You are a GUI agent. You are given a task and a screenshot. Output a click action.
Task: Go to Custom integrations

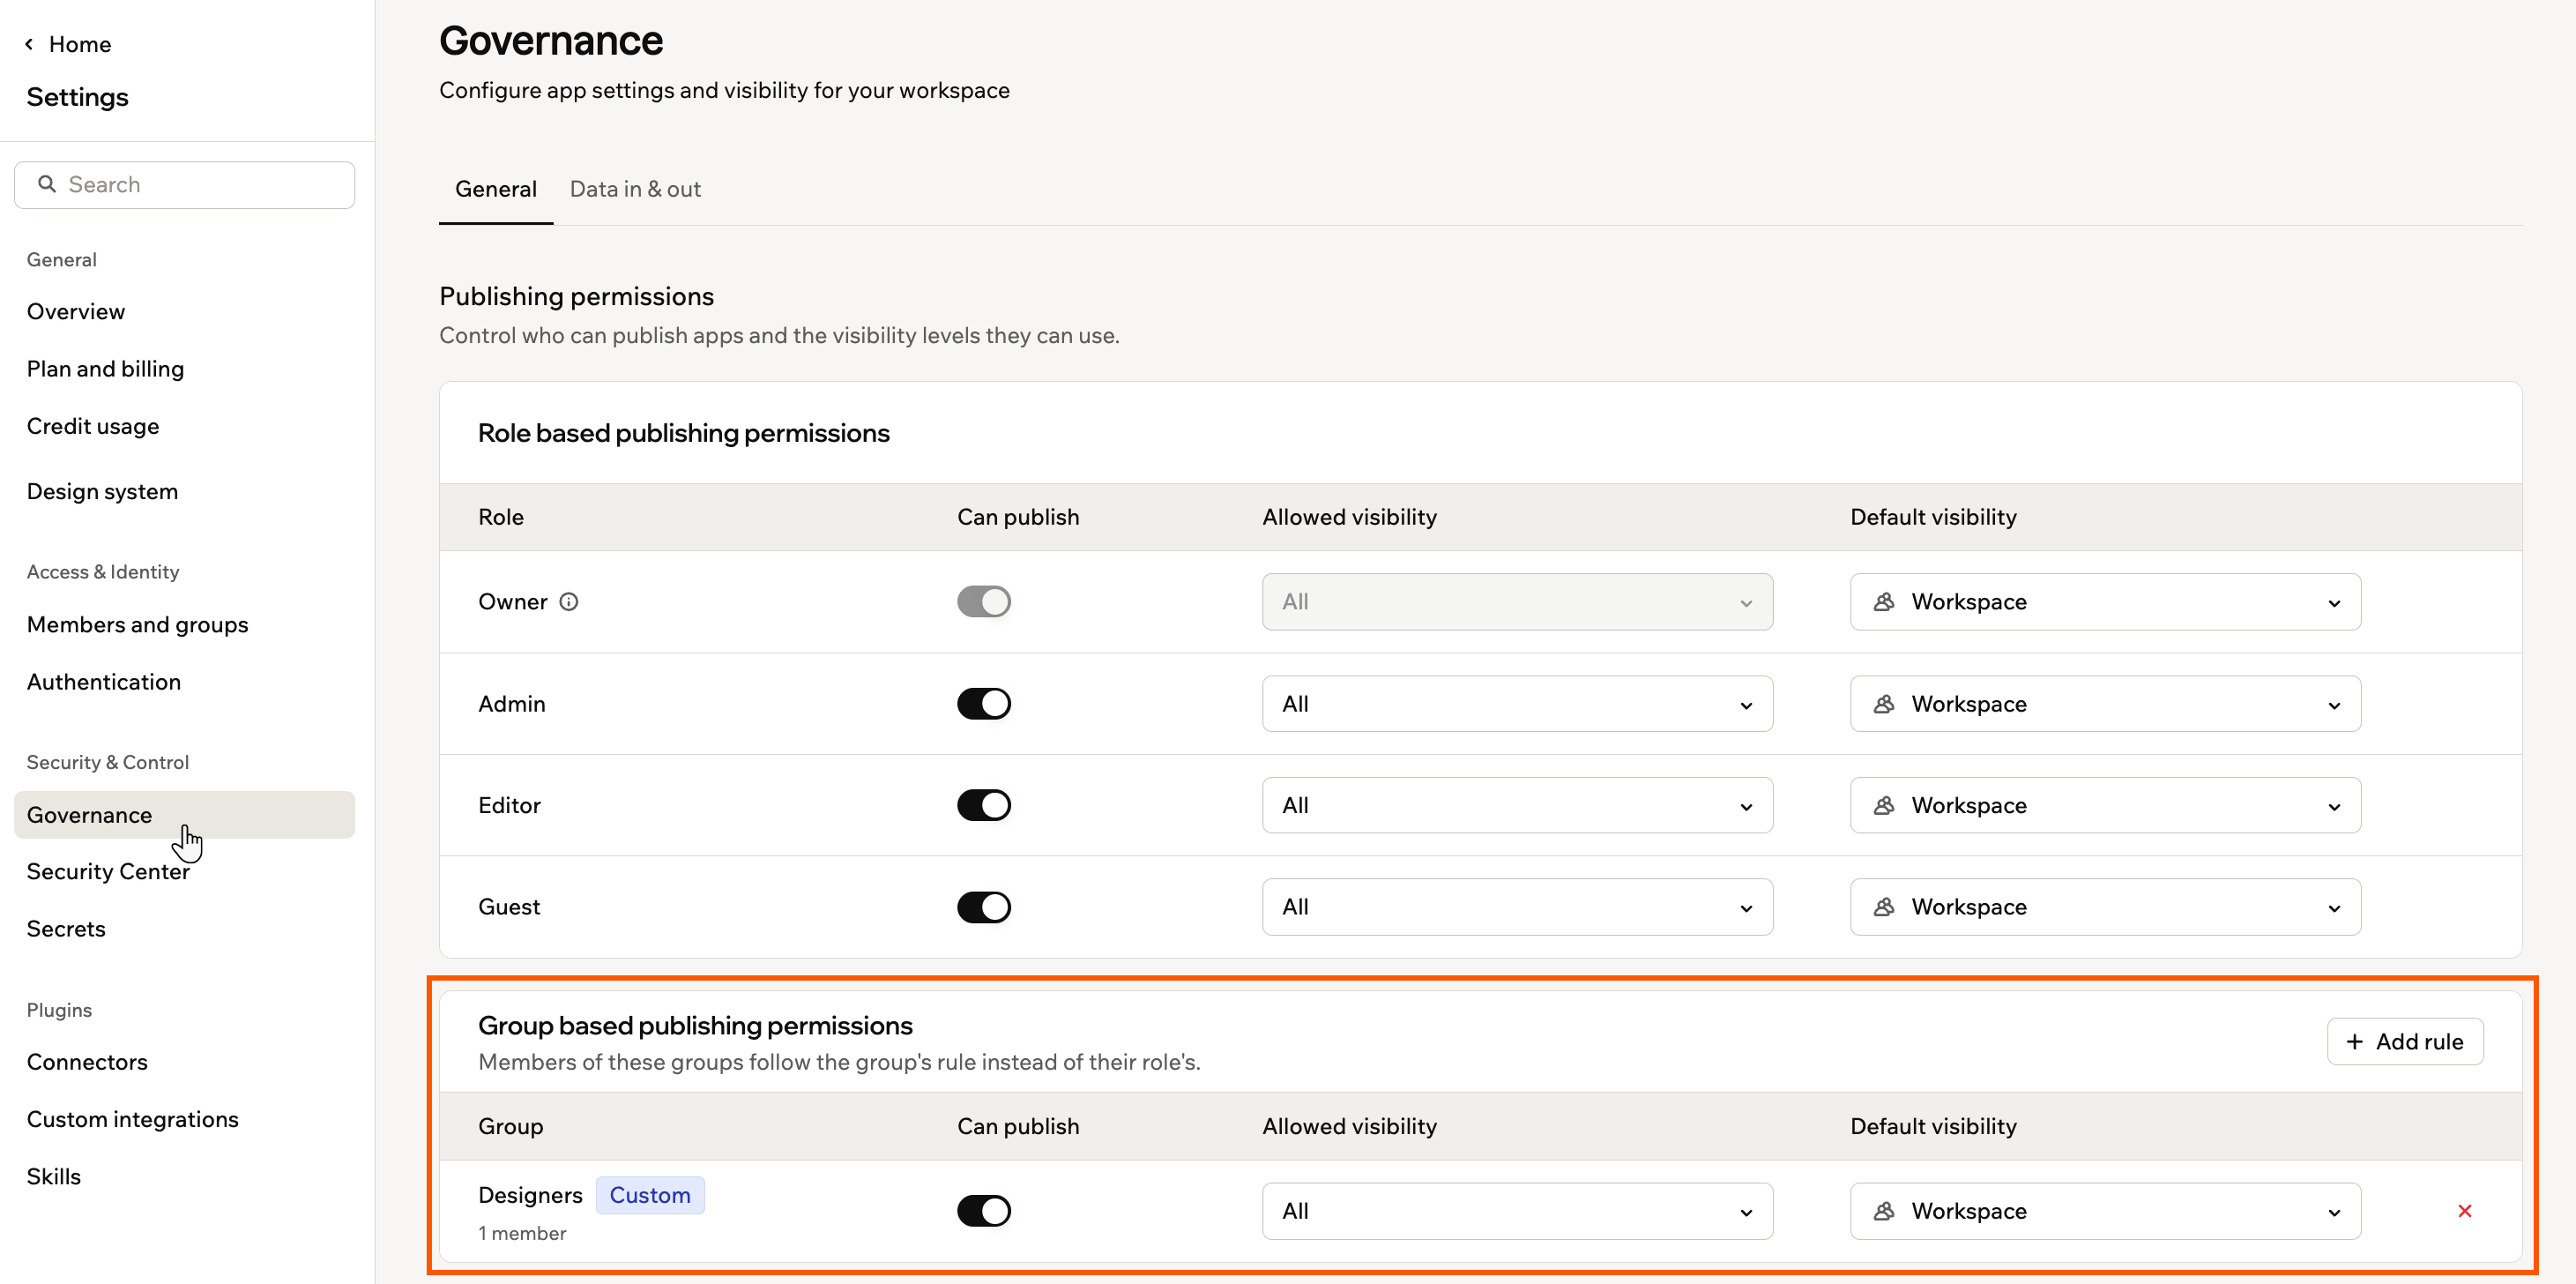[133, 1119]
